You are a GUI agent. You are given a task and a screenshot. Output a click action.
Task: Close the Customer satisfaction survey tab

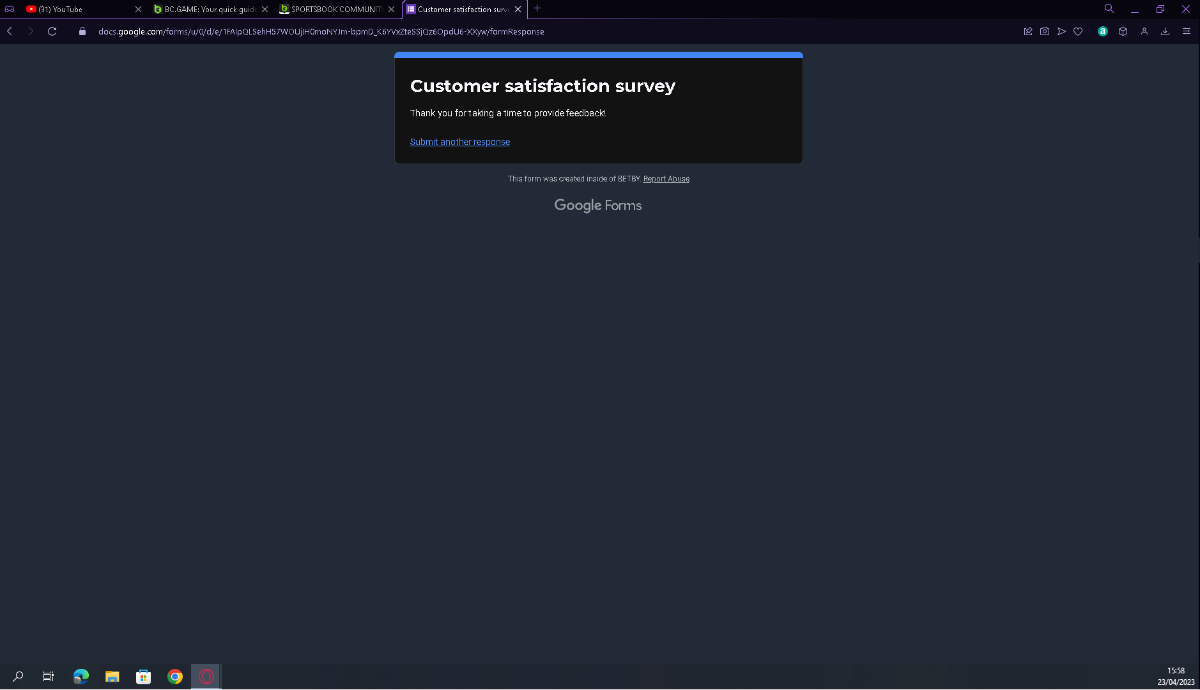pos(518,9)
